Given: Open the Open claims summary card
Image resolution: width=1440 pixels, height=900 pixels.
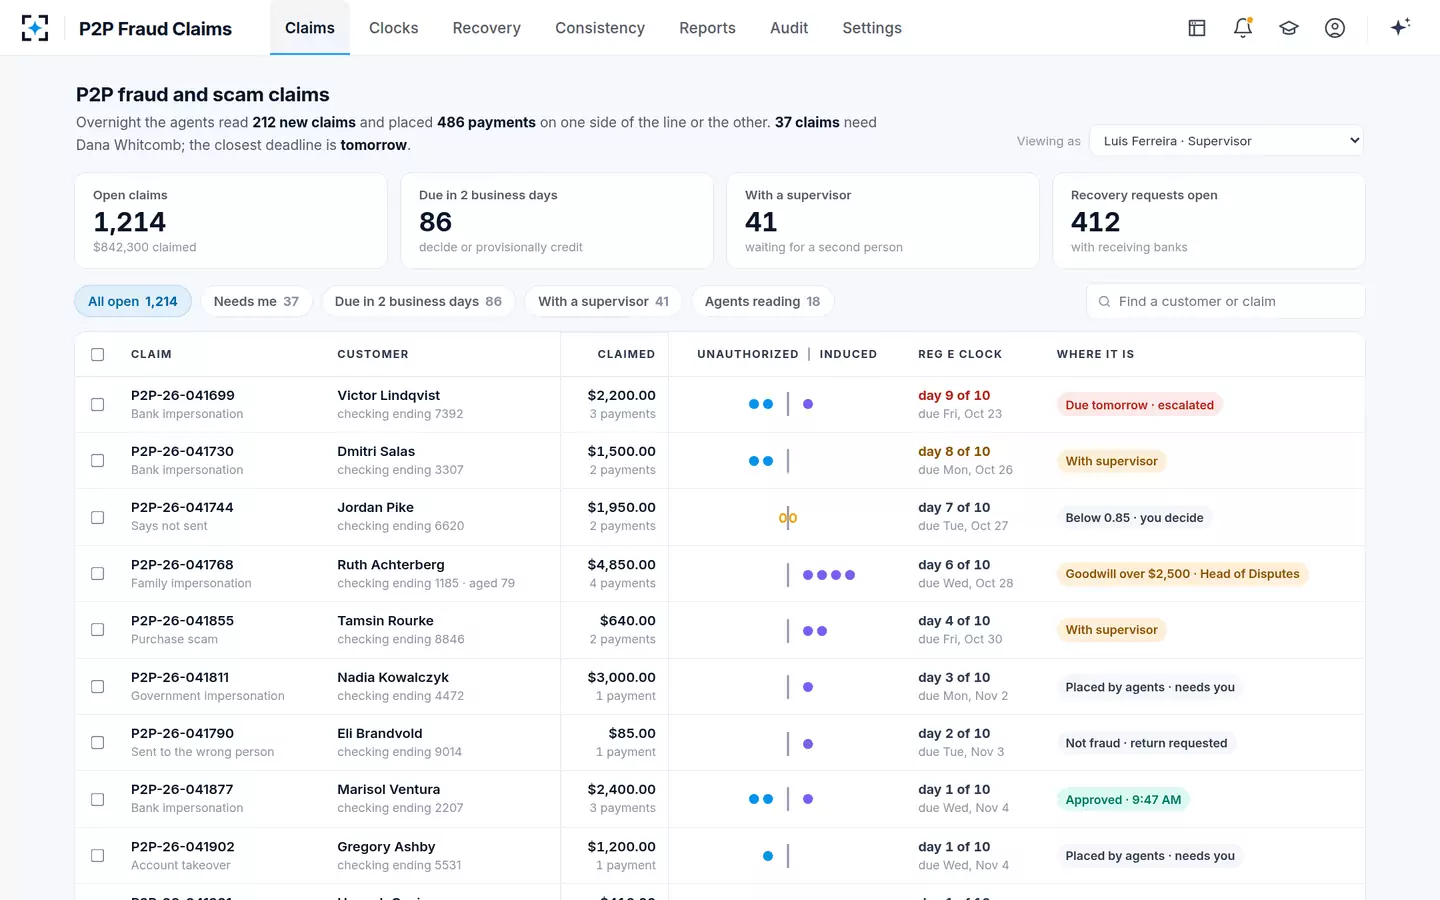Looking at the screenshot, I should (231, 221).
